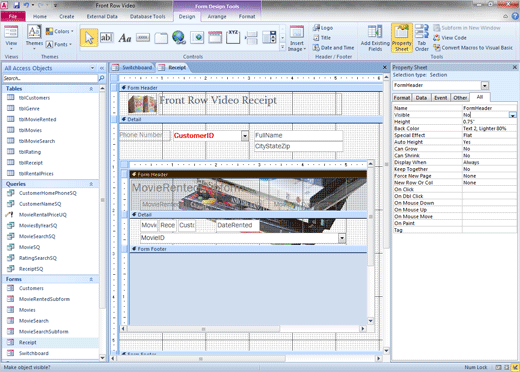Image resolution: width=520 pixels, height=372 pixels.
Task: Insert a Page Break control
Action: pyautogui.click(x=251, y=38)
